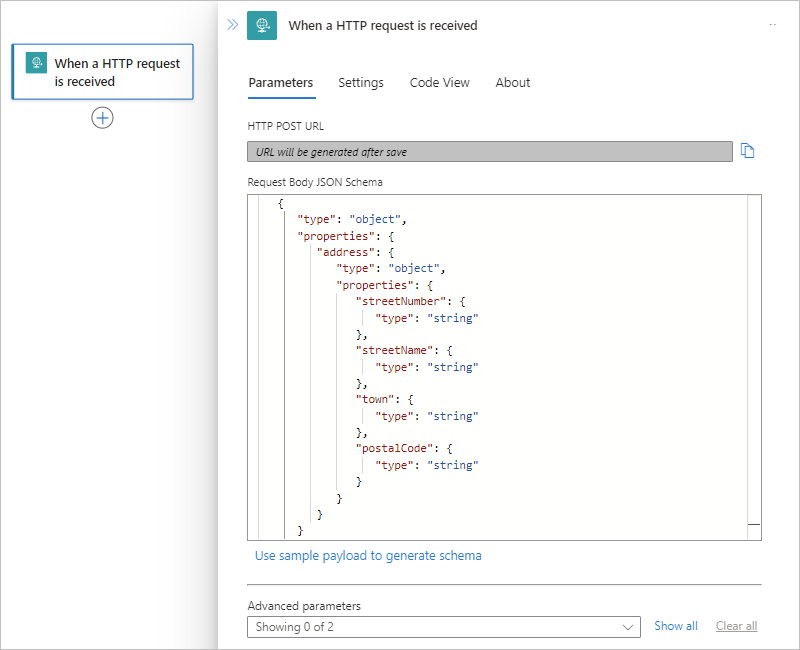Click the schema editor's vertical scrollbar track
Screen dimensions: 800x650
point(753,360)
